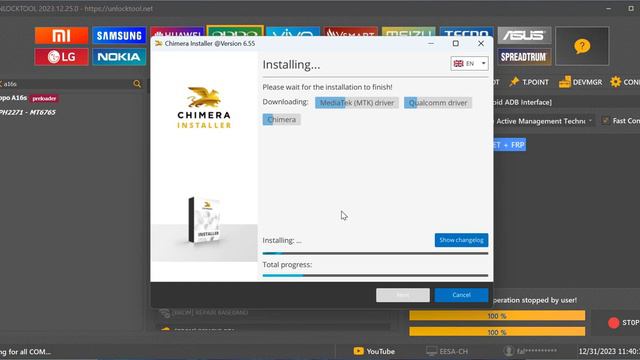Click the user account status entry
The width and height of the screenshot is (640, 360).
pos(530,351)
